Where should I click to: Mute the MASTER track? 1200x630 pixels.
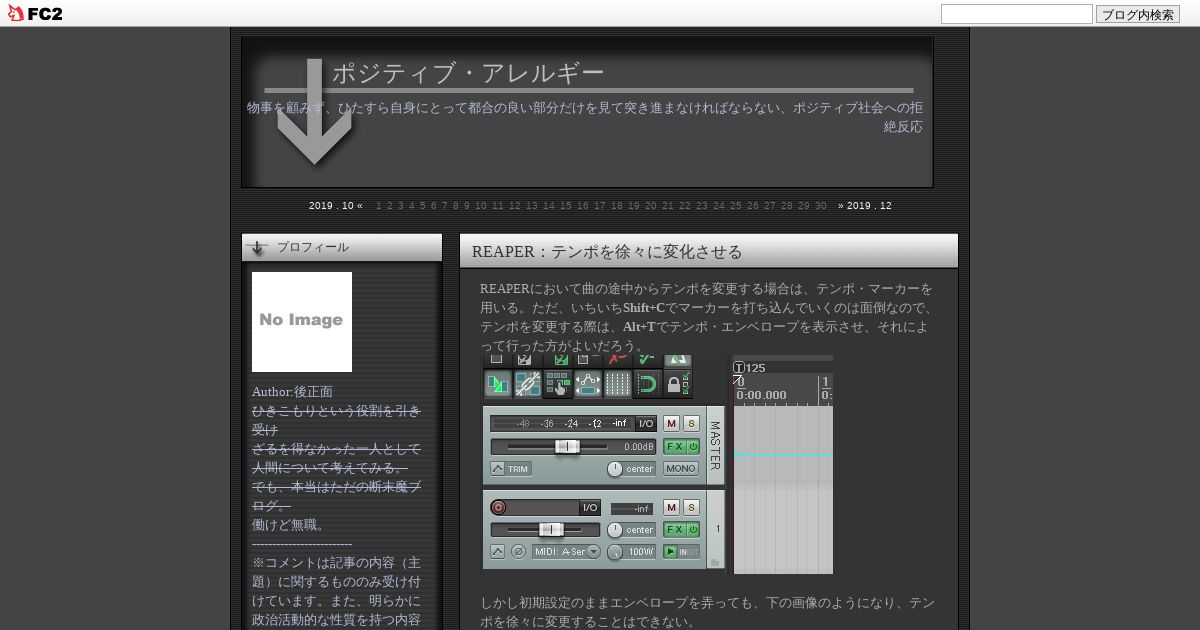(671, 424)
